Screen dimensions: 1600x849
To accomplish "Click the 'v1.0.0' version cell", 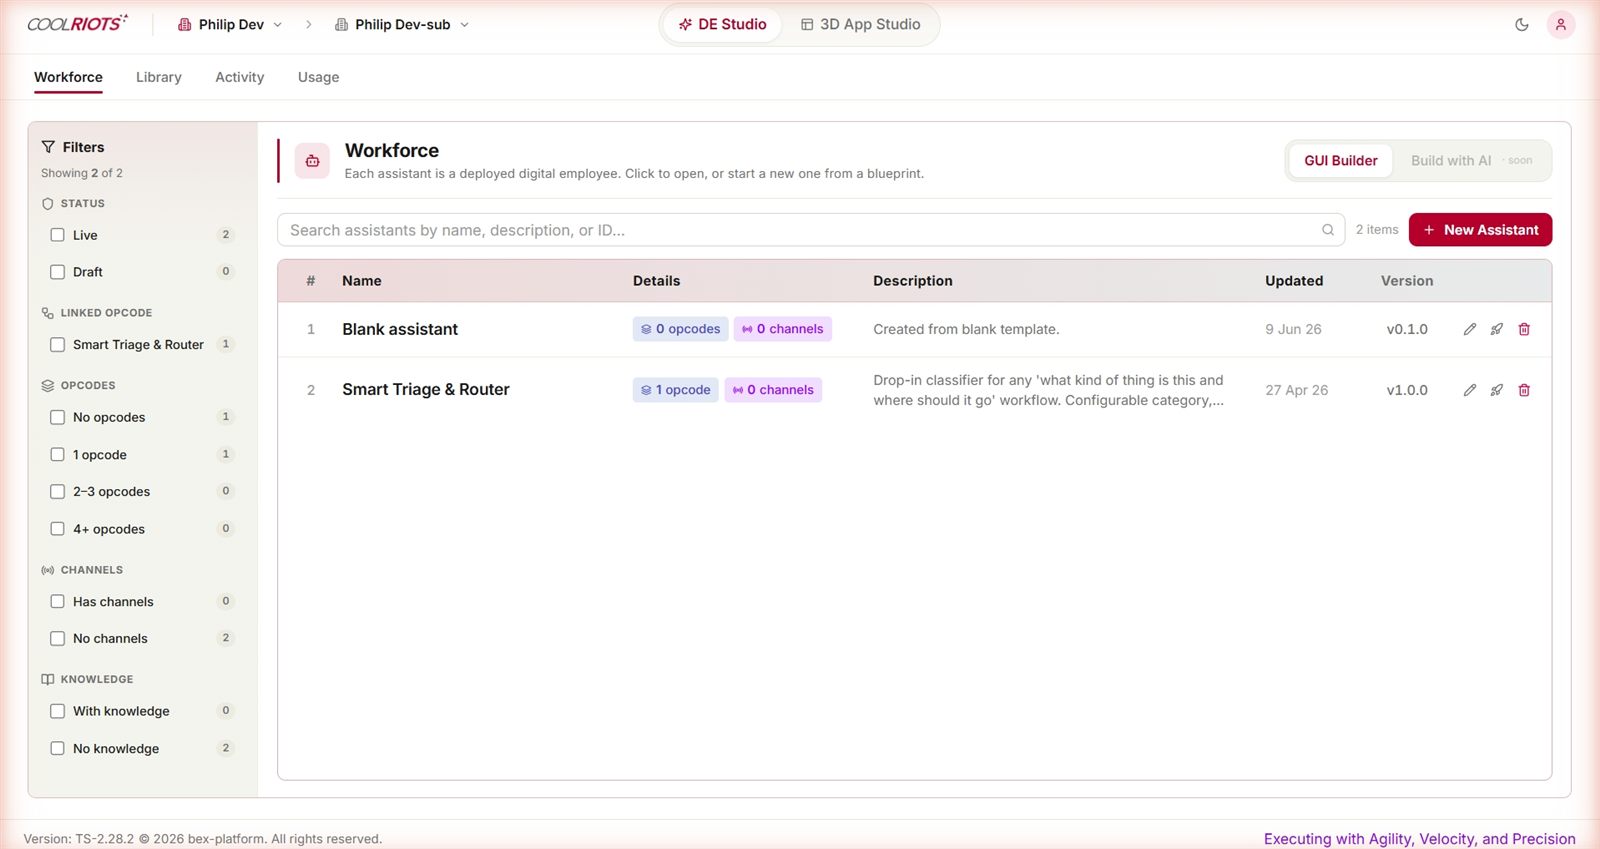I will click(x=1407, y=390).
